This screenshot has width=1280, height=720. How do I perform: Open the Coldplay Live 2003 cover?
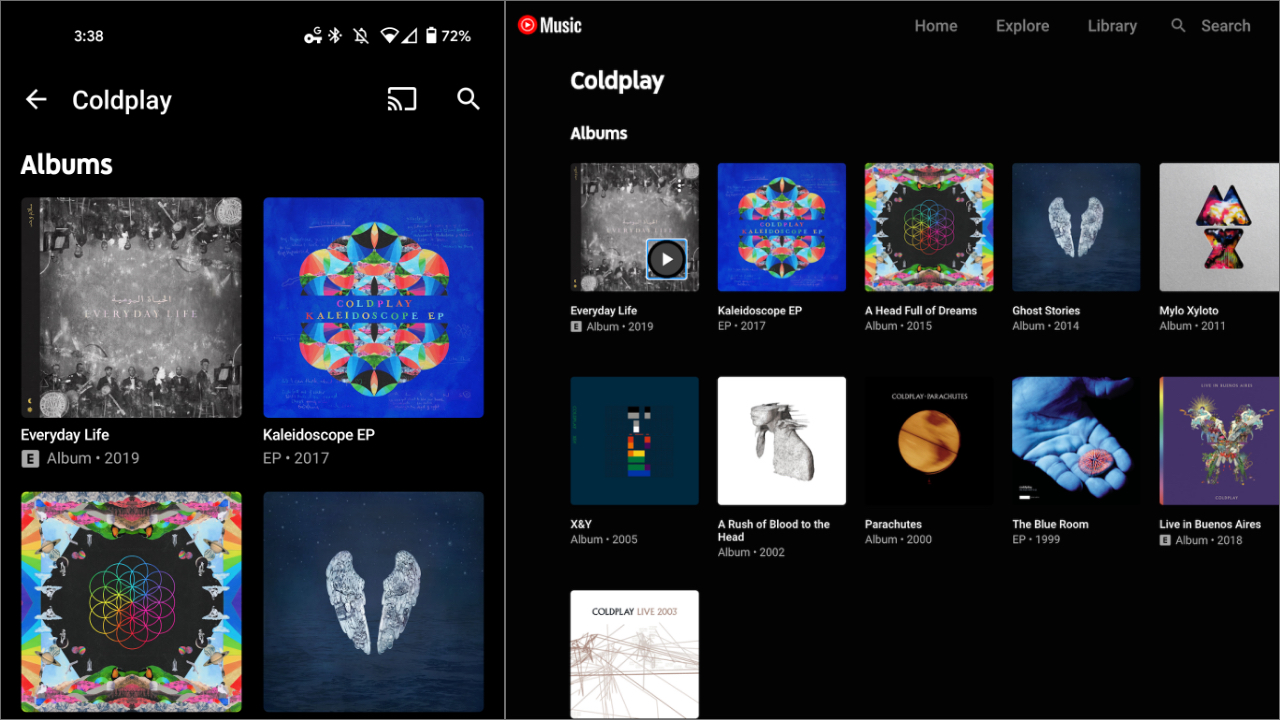click(x=634, y=654)
